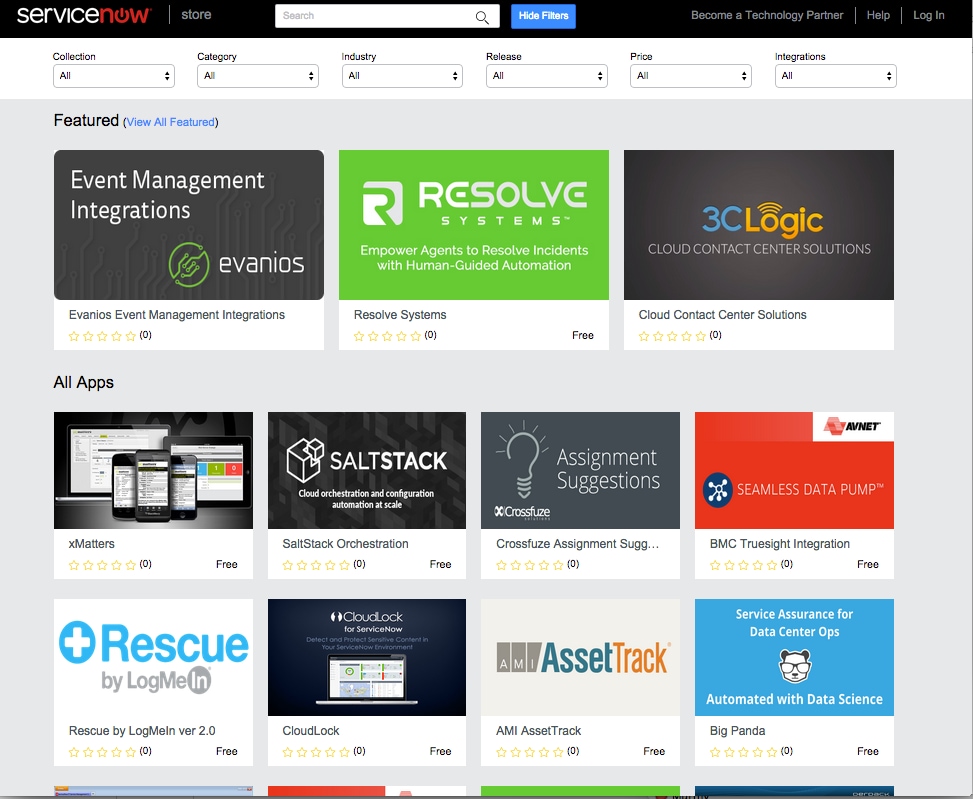Open the Help menu
This screenshot has height=799, width=973.
[x=877, y=15]
